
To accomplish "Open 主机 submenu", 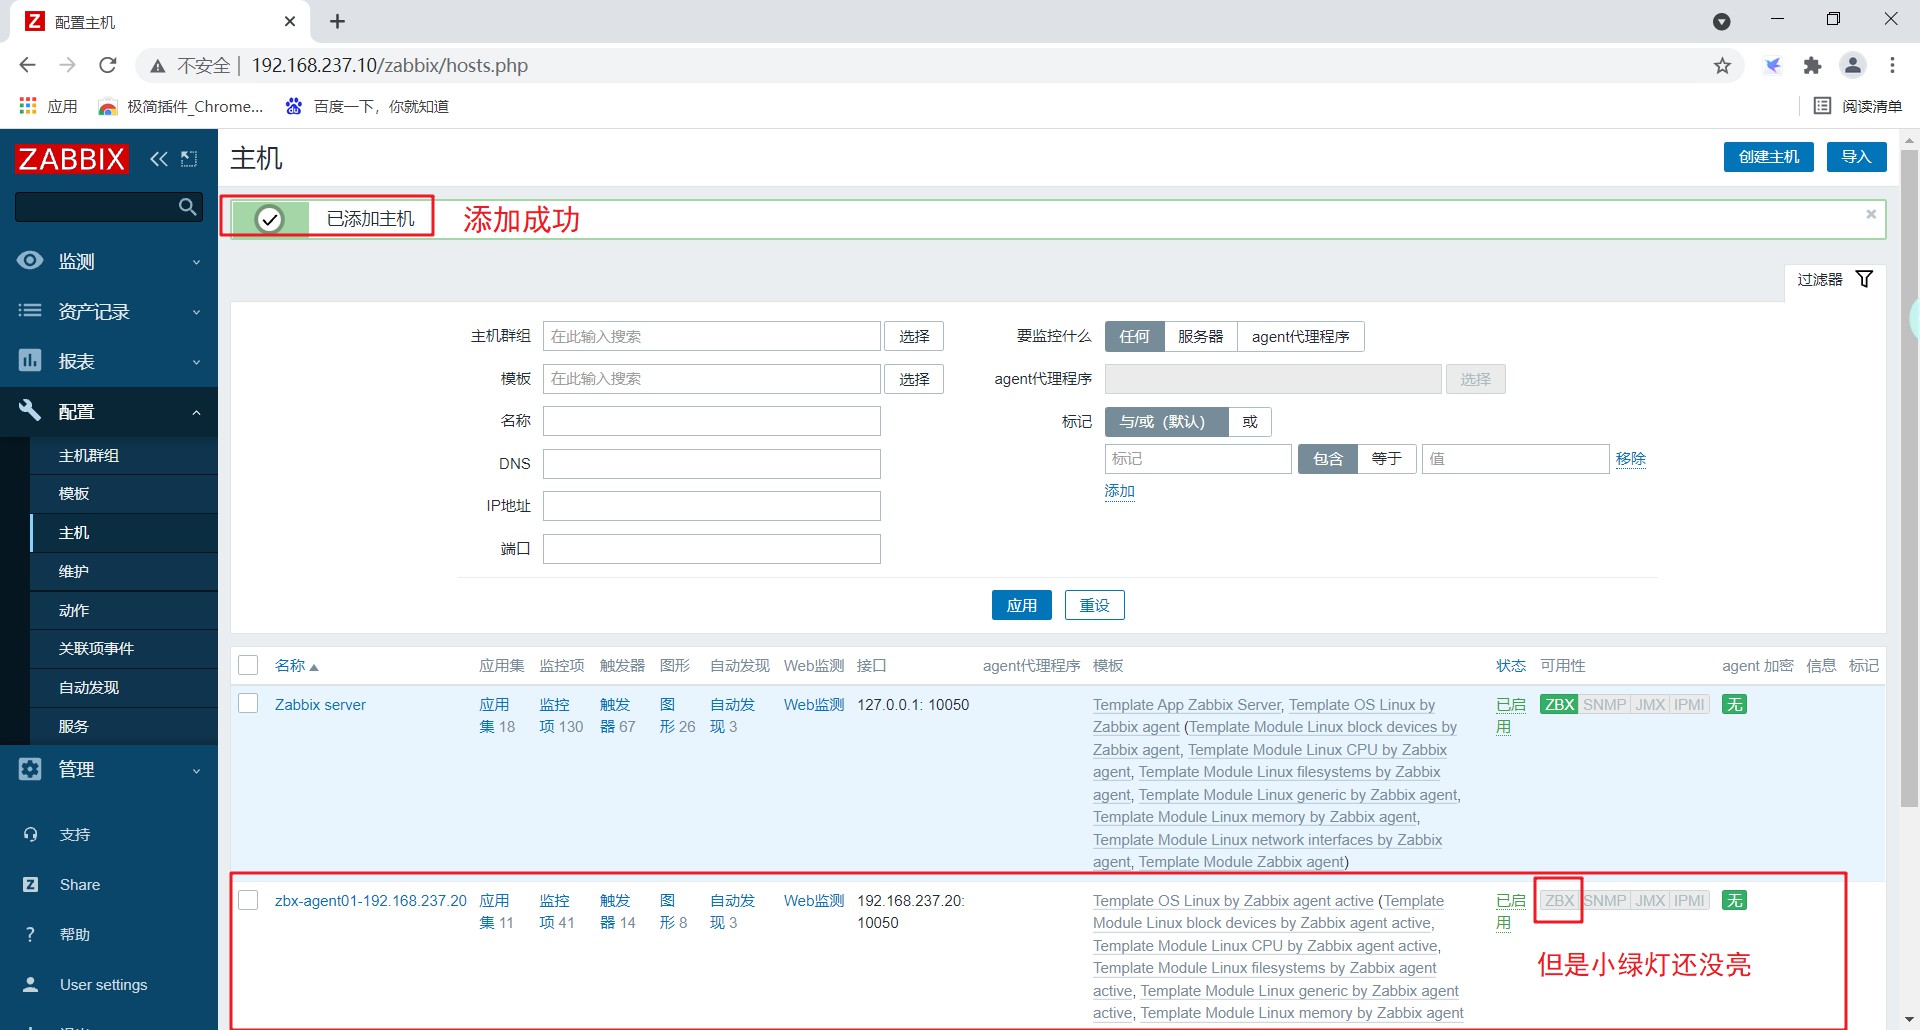I will pyautogui.click(x=124, y=532).
